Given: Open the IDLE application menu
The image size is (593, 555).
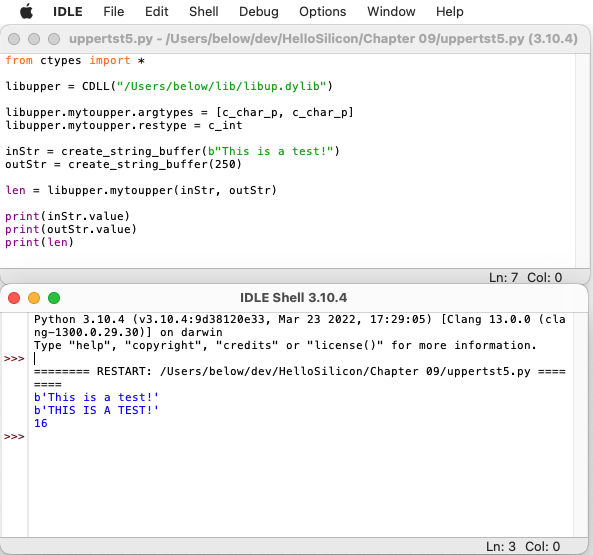Looking at the screenshot, I should 68,12.
